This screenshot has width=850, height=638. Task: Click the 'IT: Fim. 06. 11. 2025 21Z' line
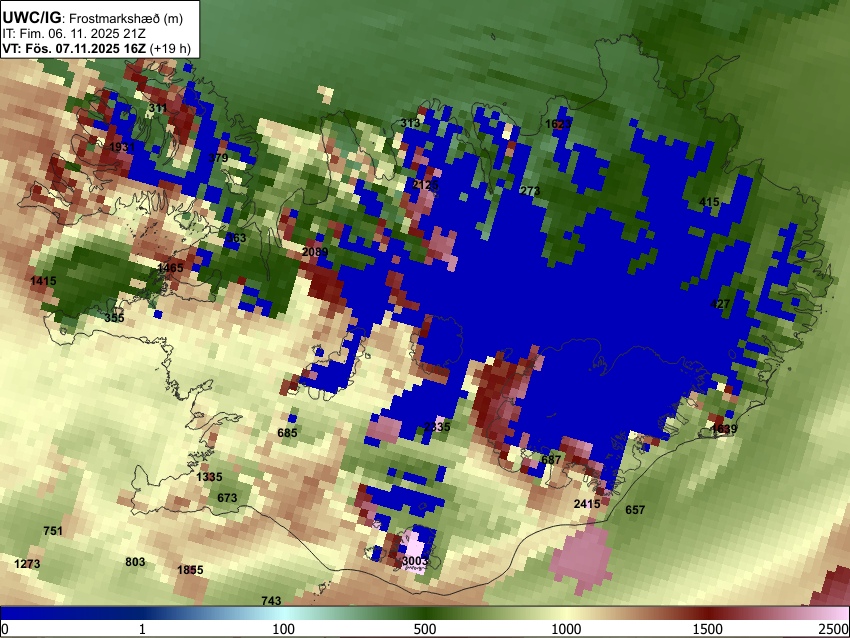[74, 34]
